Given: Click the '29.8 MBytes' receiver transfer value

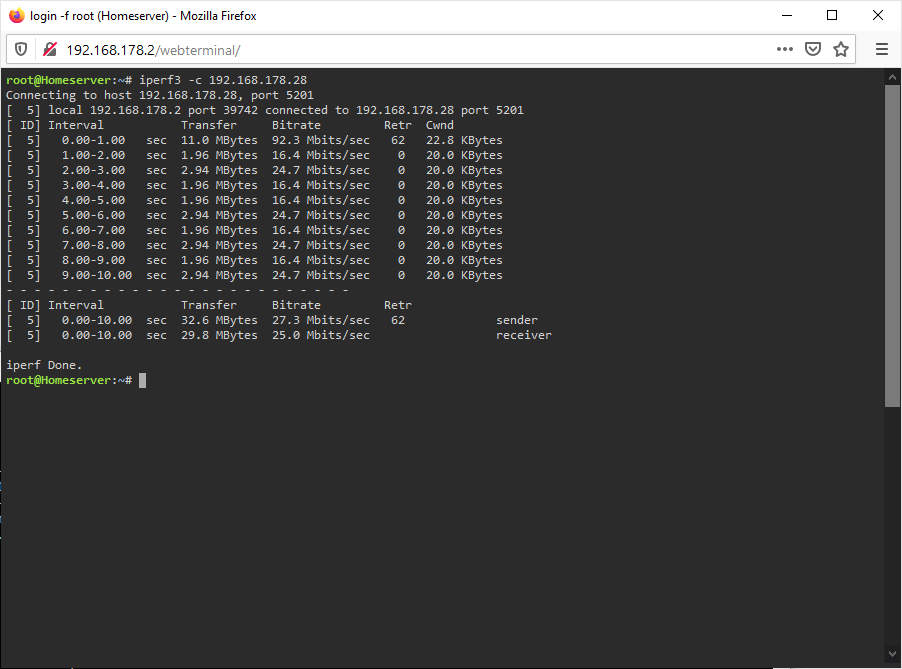Looking at the screenshot, I should 219,335.
